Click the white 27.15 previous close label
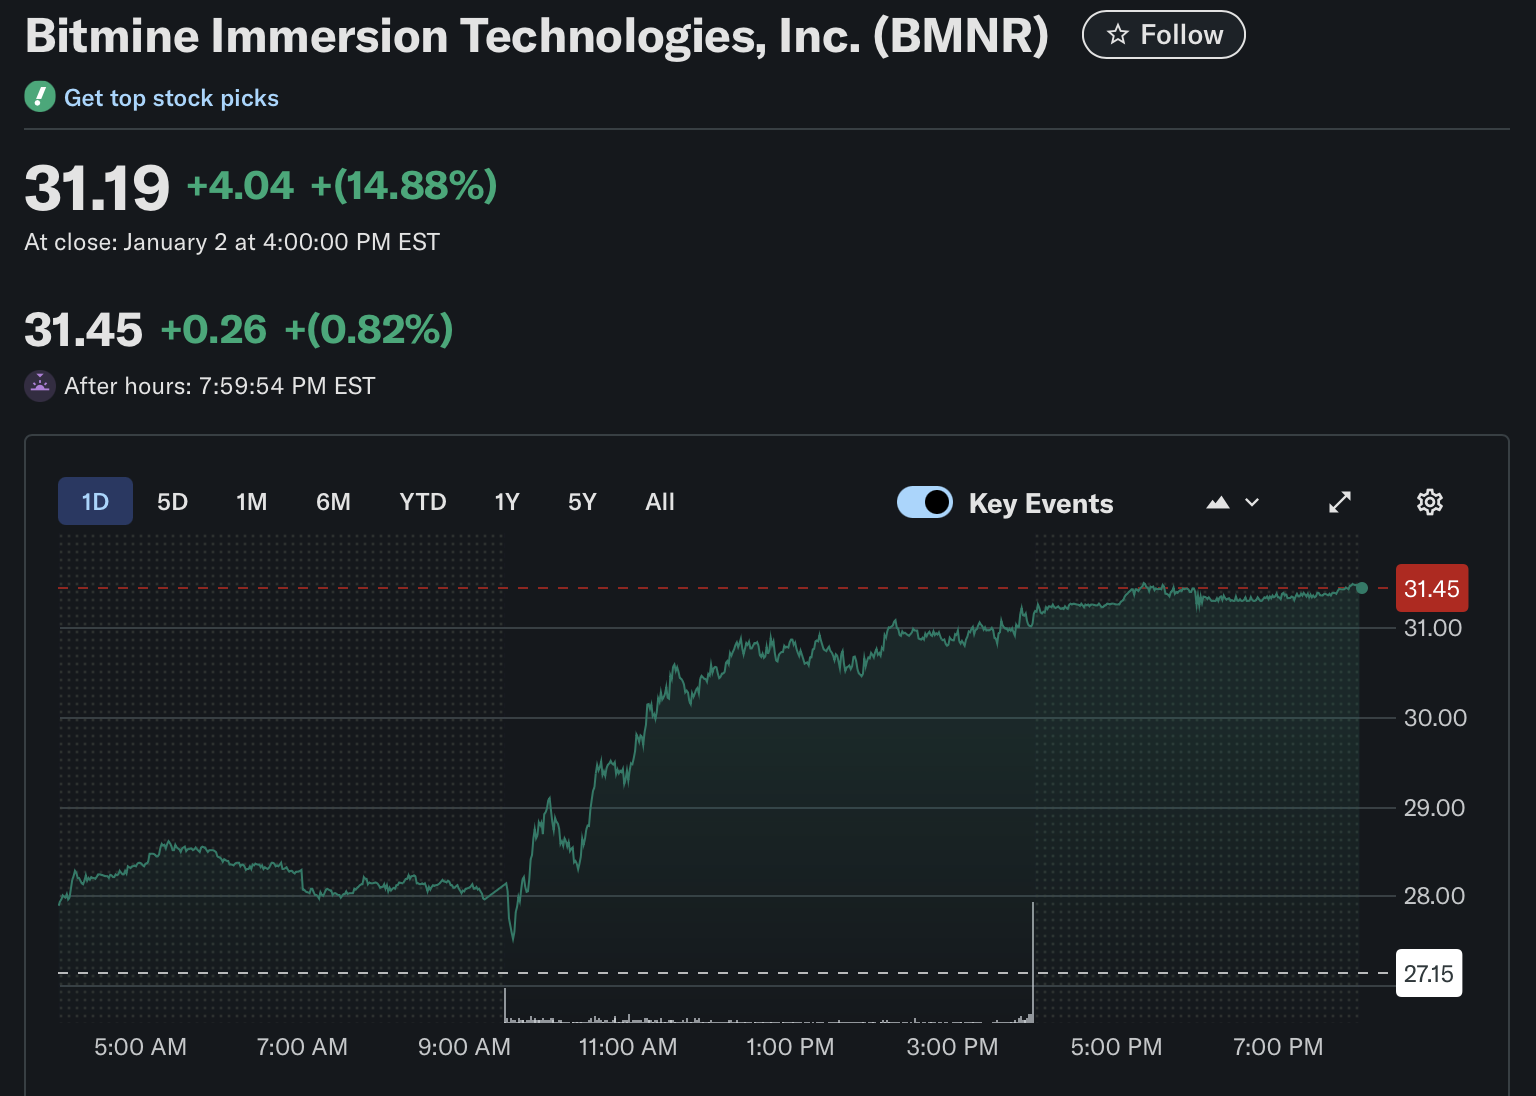 (x=1428, y=973)
